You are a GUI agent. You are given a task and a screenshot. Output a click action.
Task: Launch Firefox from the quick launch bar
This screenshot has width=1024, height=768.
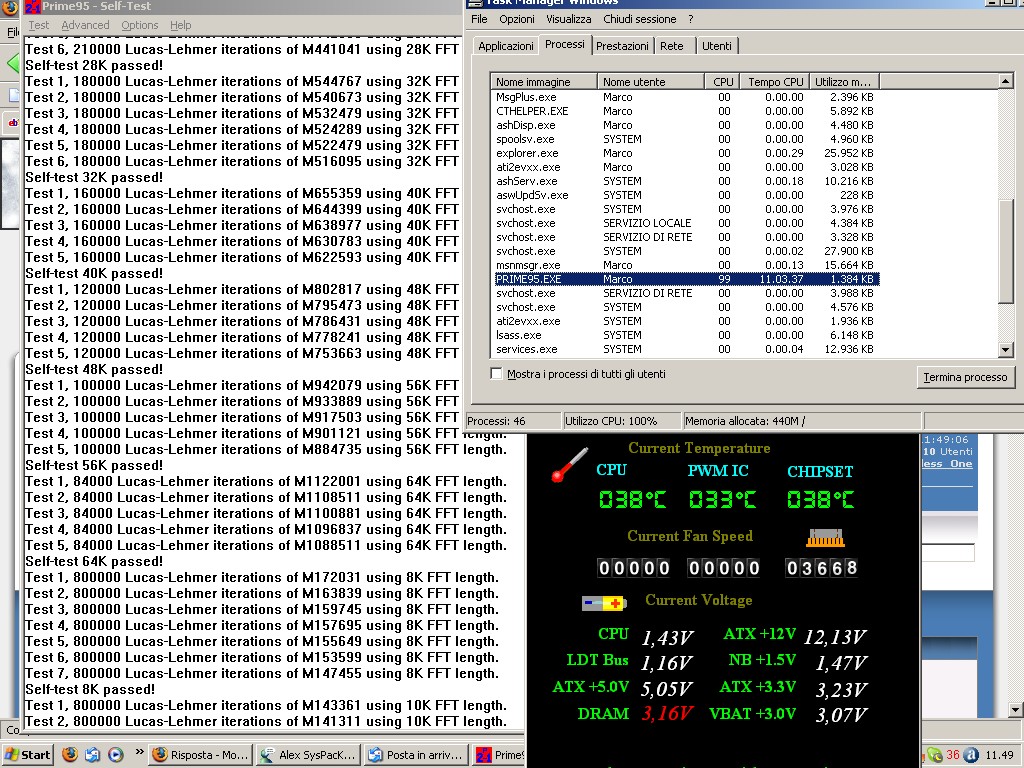[71, 755]
